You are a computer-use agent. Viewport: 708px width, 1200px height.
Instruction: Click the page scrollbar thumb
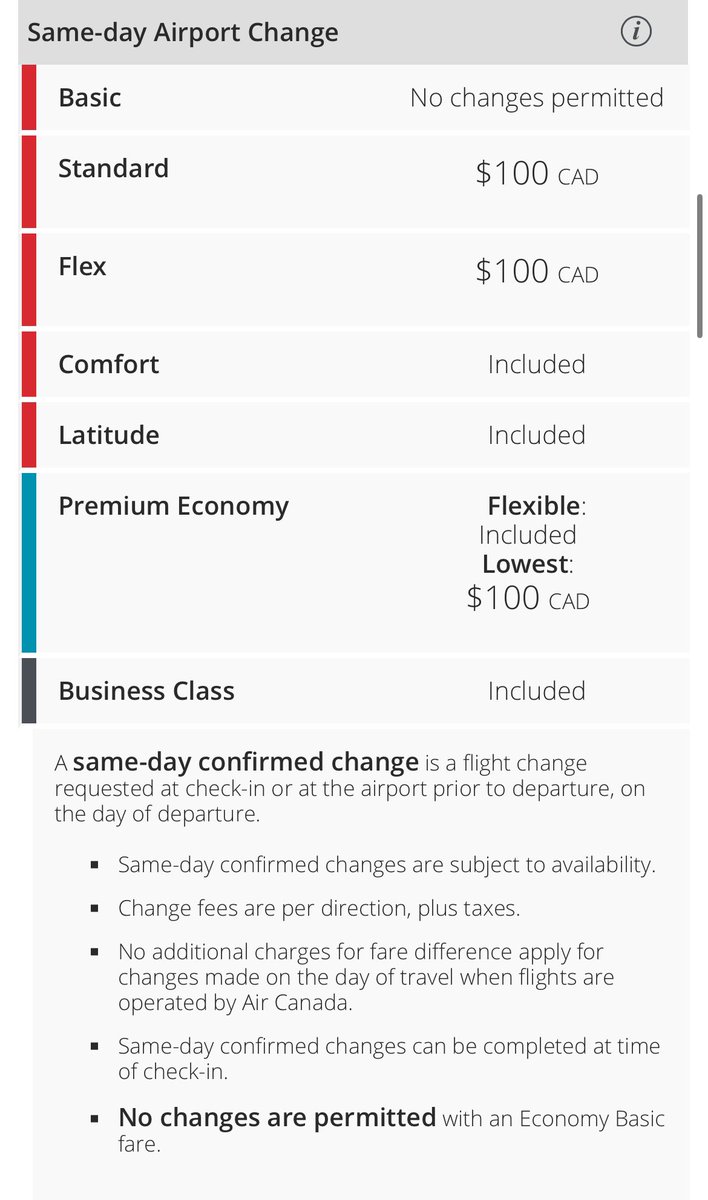(700, 266)
